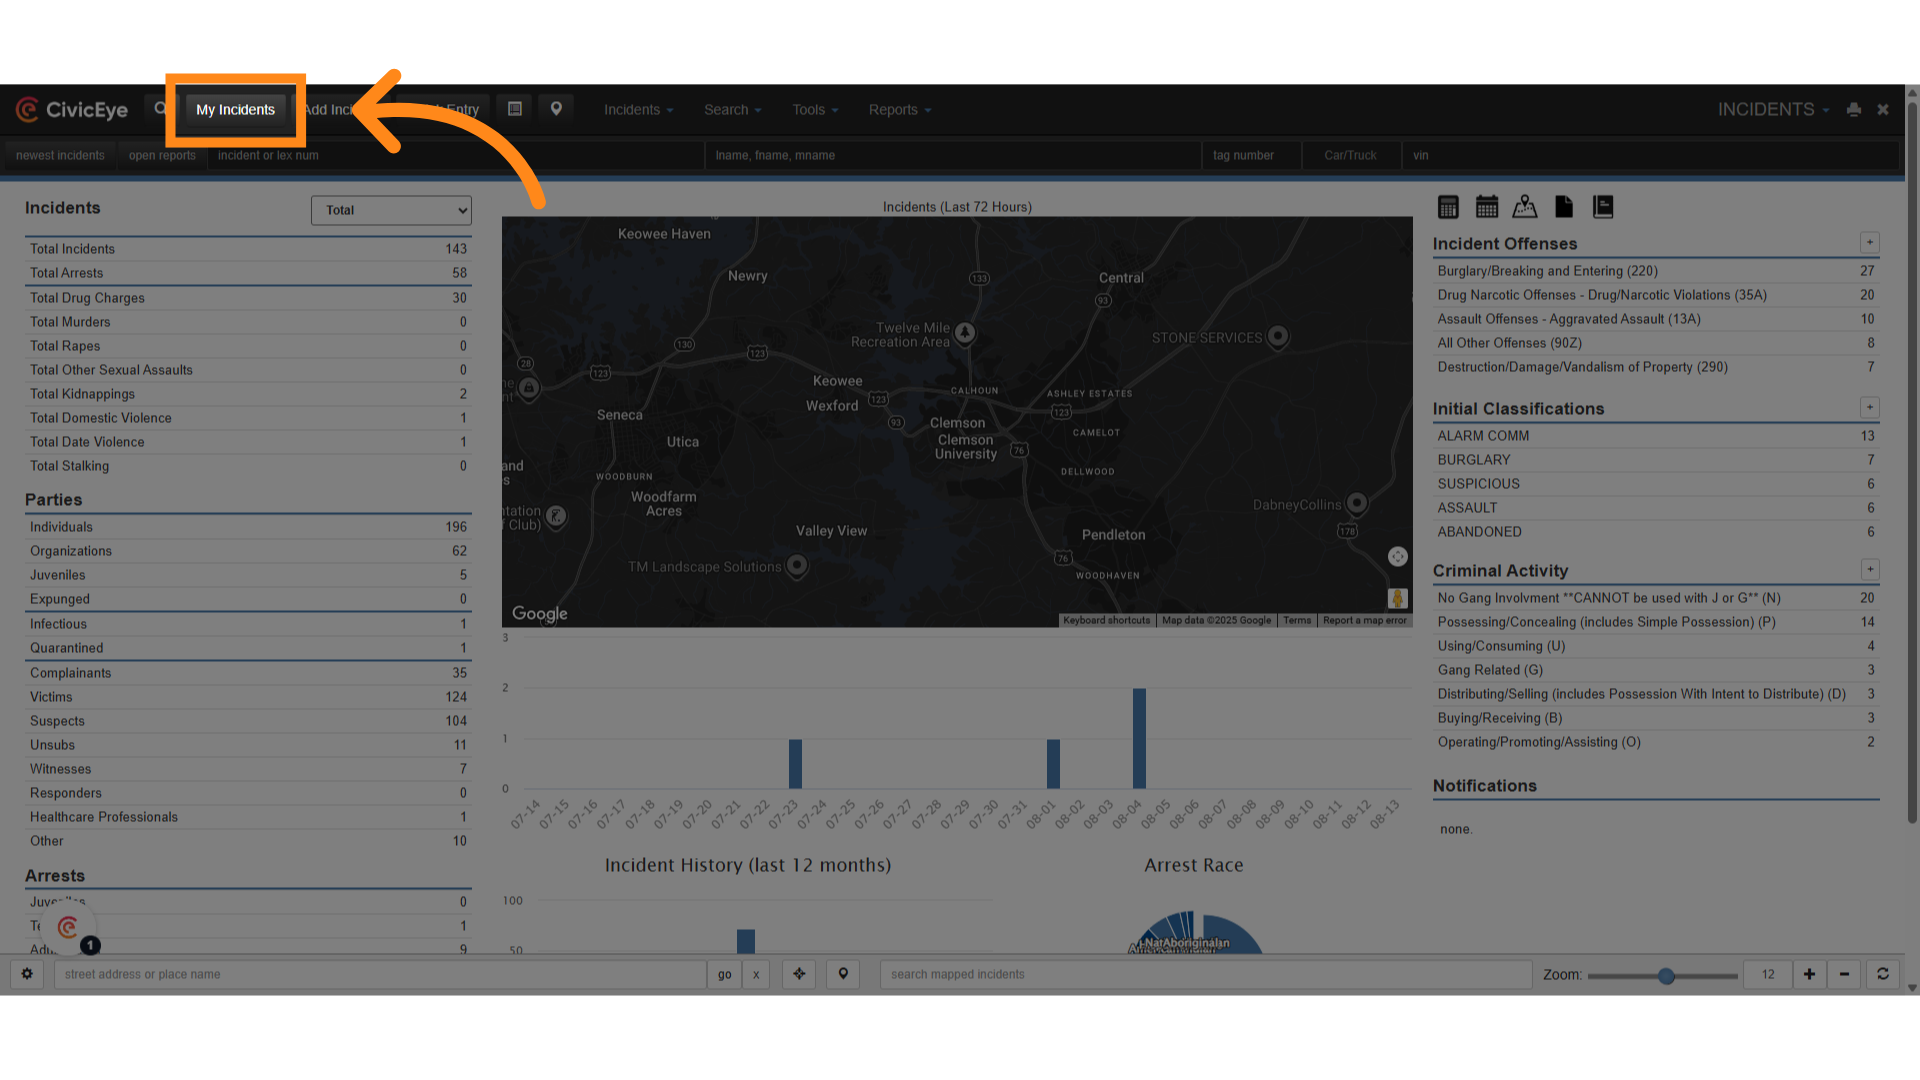
Task: Open the map Terms link
Action: (x=1297, y=620)
